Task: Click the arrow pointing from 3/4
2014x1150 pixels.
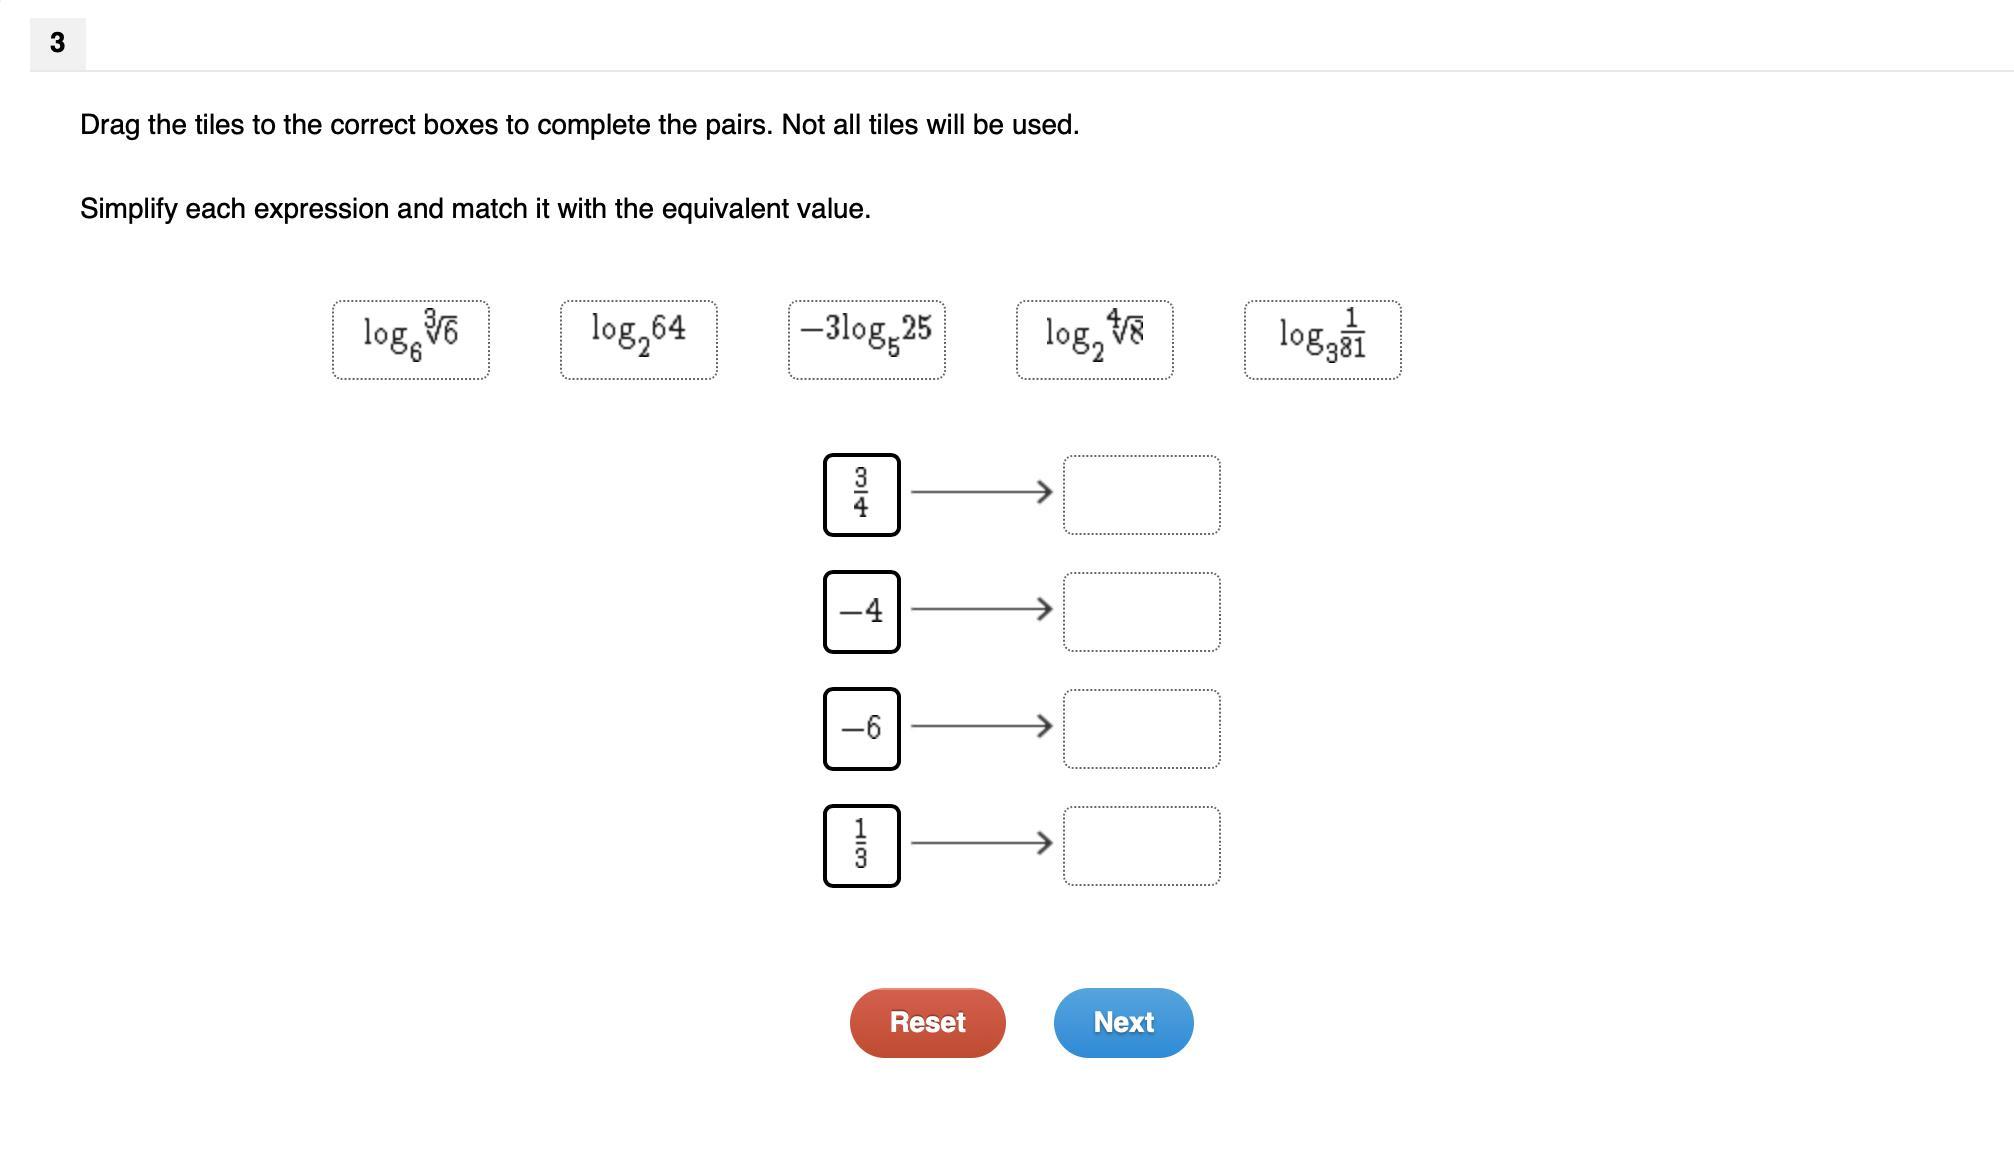Action: click(981, 492)
